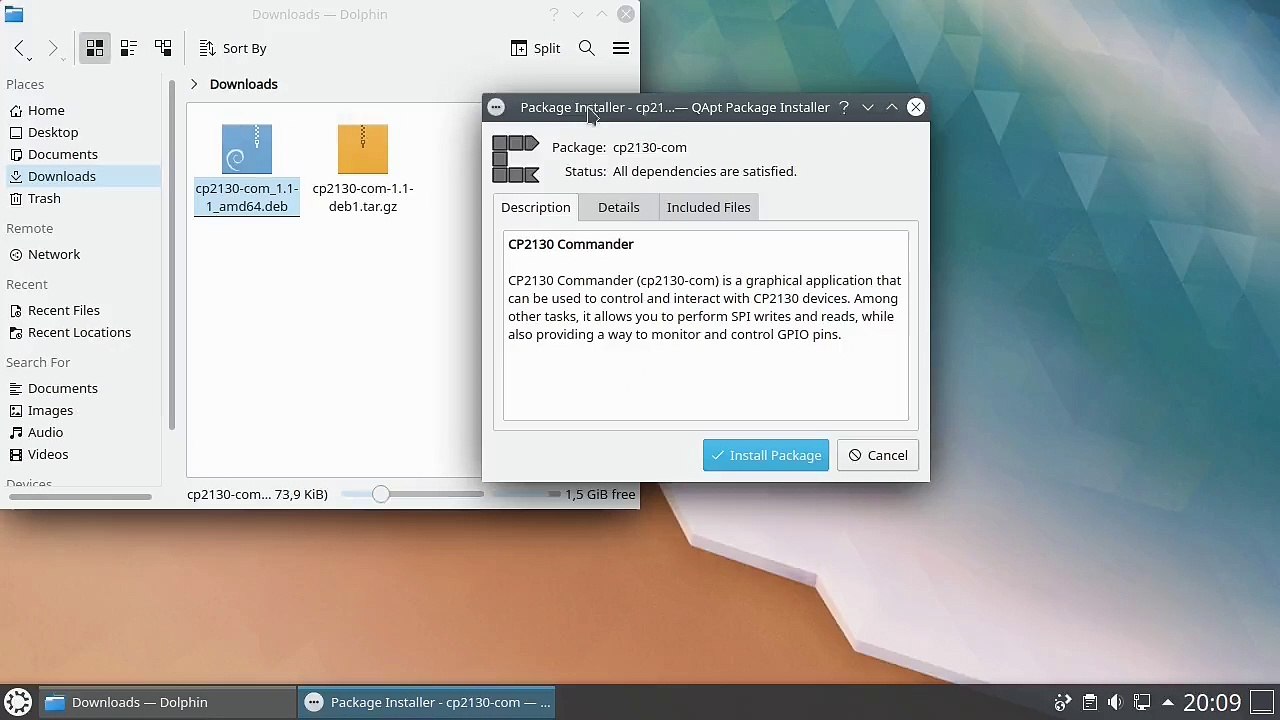Click the 20:09 clock
1280x720 pixels.
(1212, 702)
